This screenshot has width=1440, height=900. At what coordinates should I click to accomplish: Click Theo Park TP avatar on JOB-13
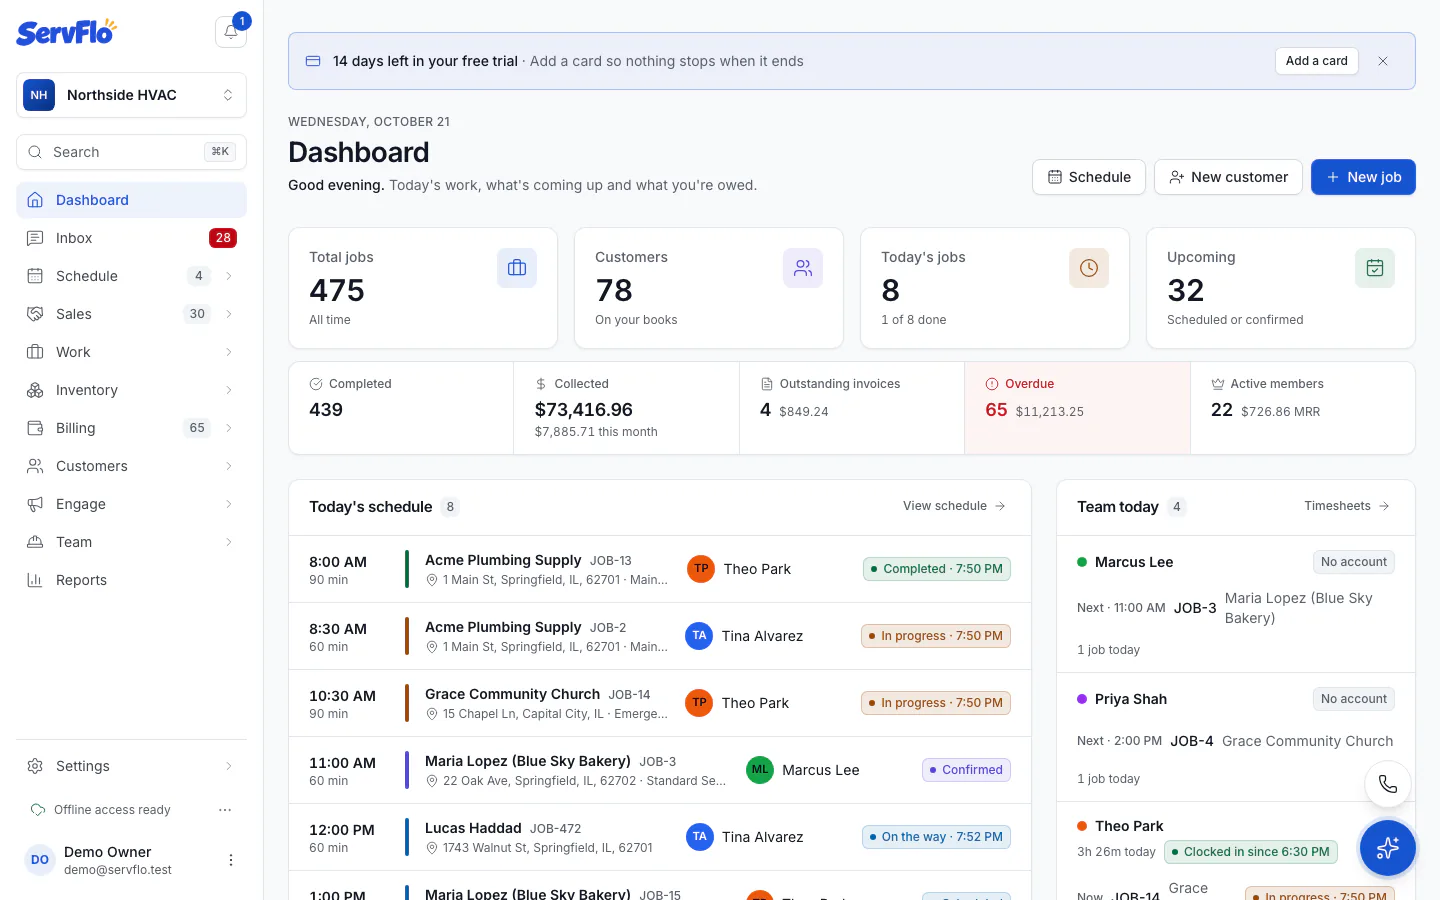click(701, 569)
